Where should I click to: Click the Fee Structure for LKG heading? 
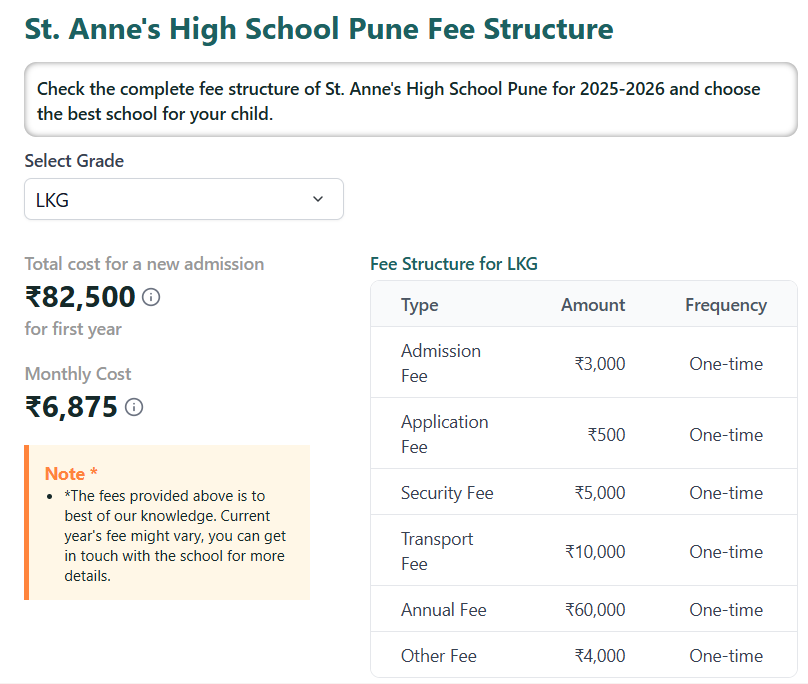point(453,264)
